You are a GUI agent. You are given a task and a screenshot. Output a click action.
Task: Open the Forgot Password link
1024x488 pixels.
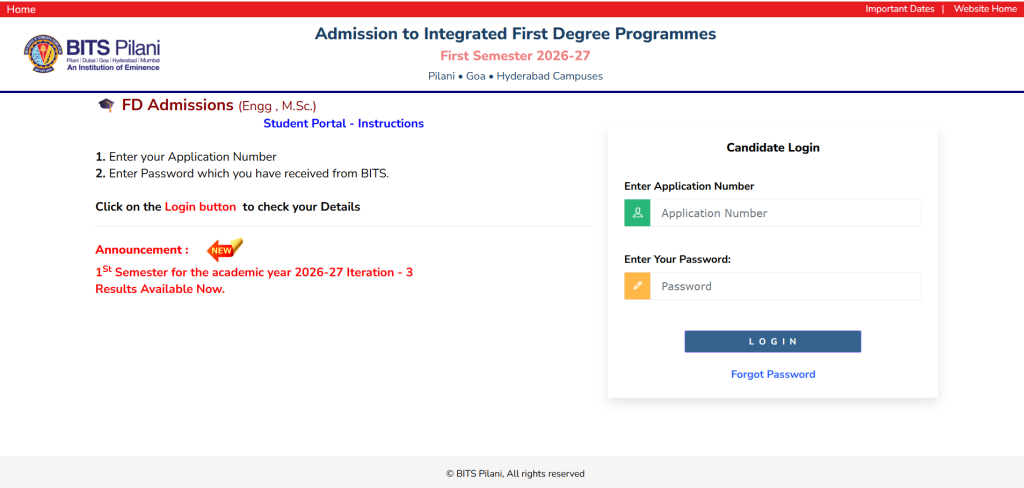pyautogui.click(x=773, y=374)
